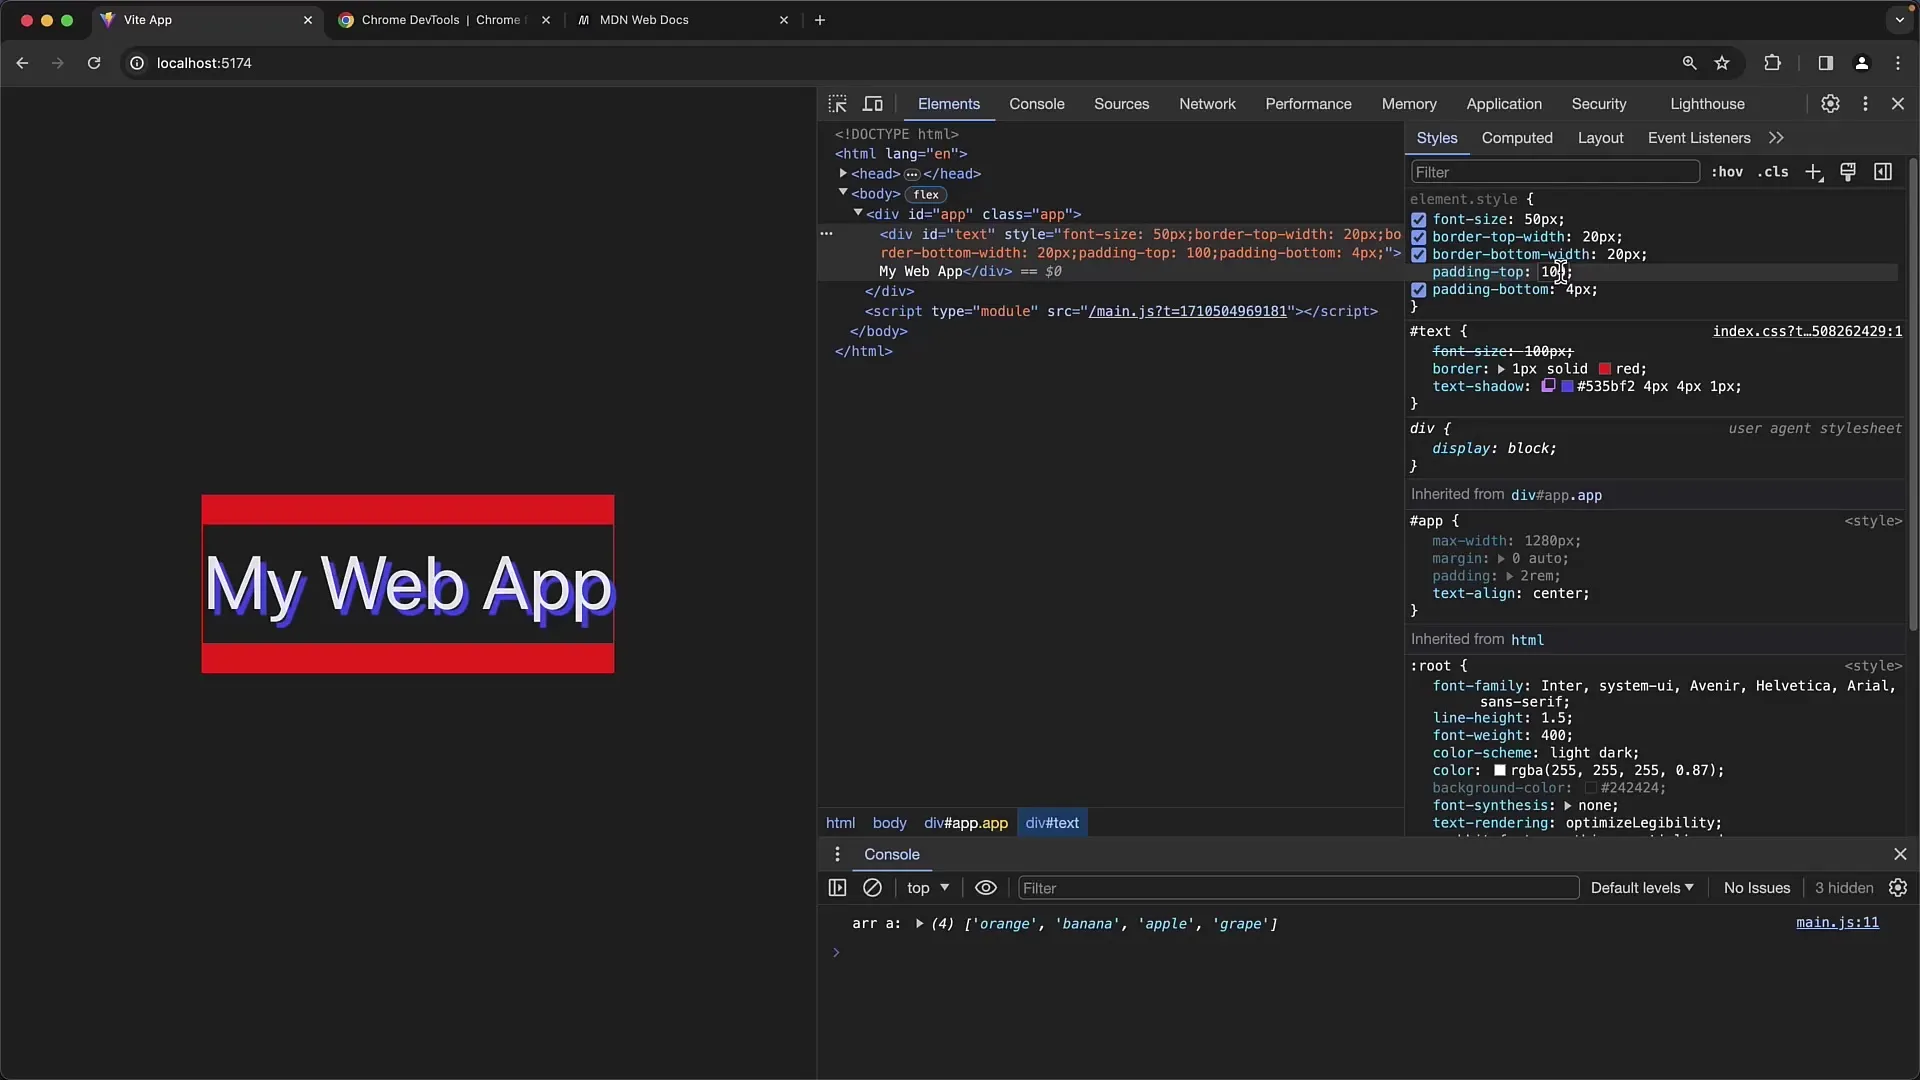1920x1080 pixels.
Task: Open the Chrome profile avatar
Action: pyautogui.click(x=1862, y=63)
